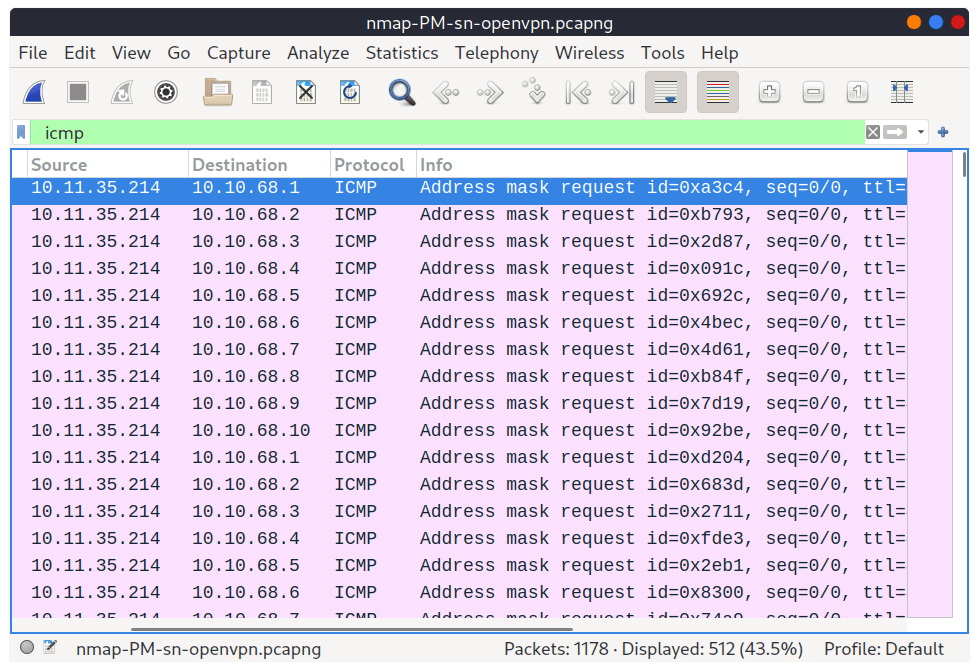Click the horizontal scrollbar of packet list
The image size is (979, 671).
tap(352, 629)
